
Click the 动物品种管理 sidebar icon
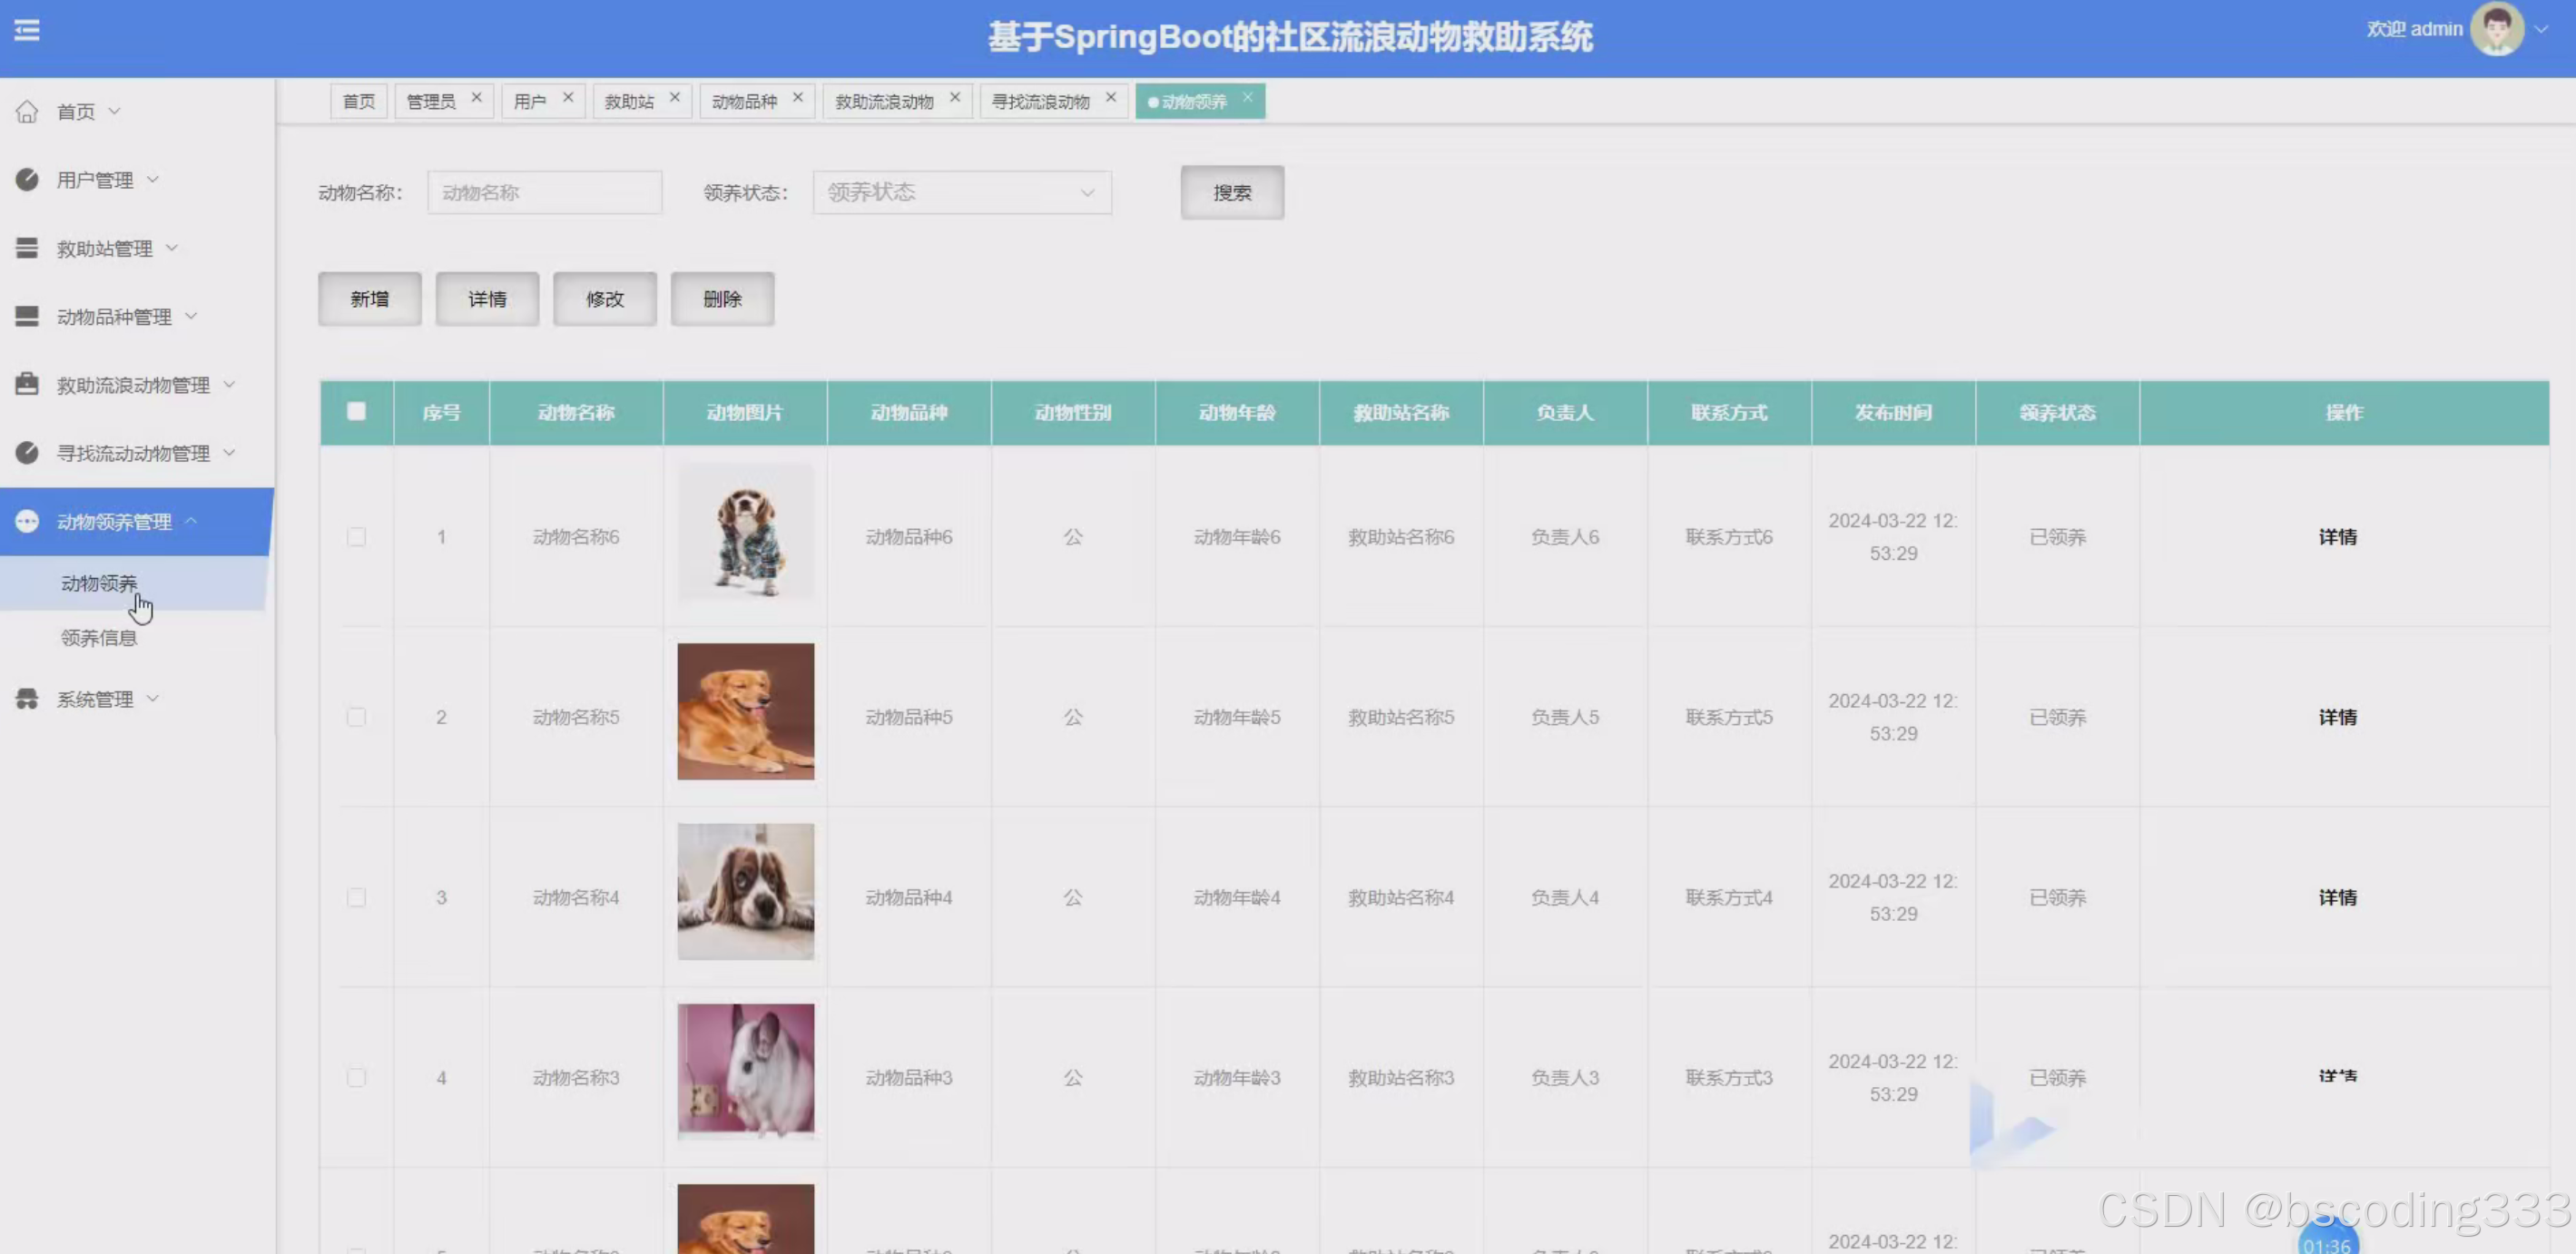[27, 316]
